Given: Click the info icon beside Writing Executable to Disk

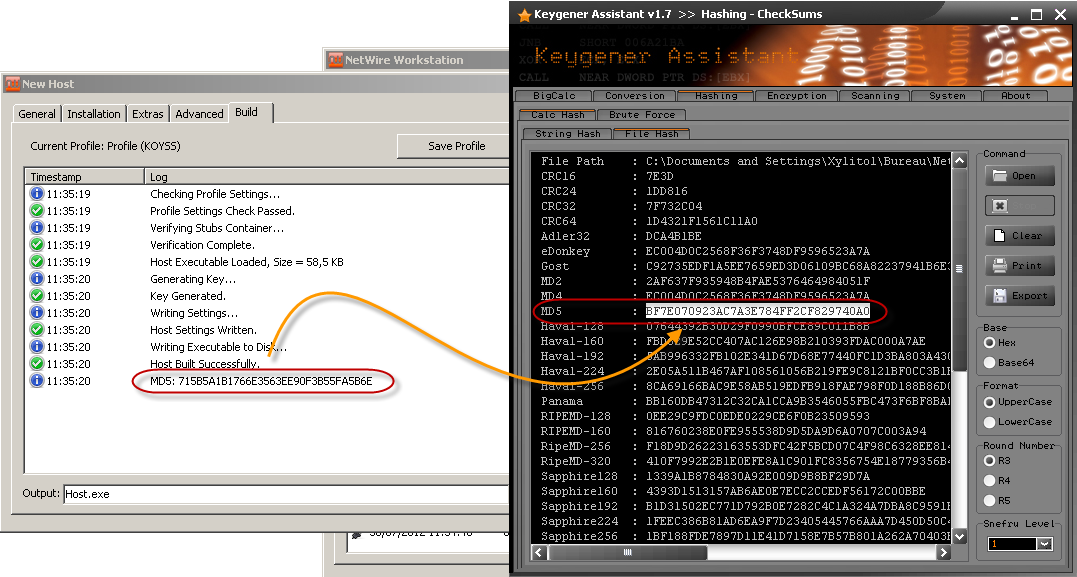Looking at the screenshot, I should [36, 347].
